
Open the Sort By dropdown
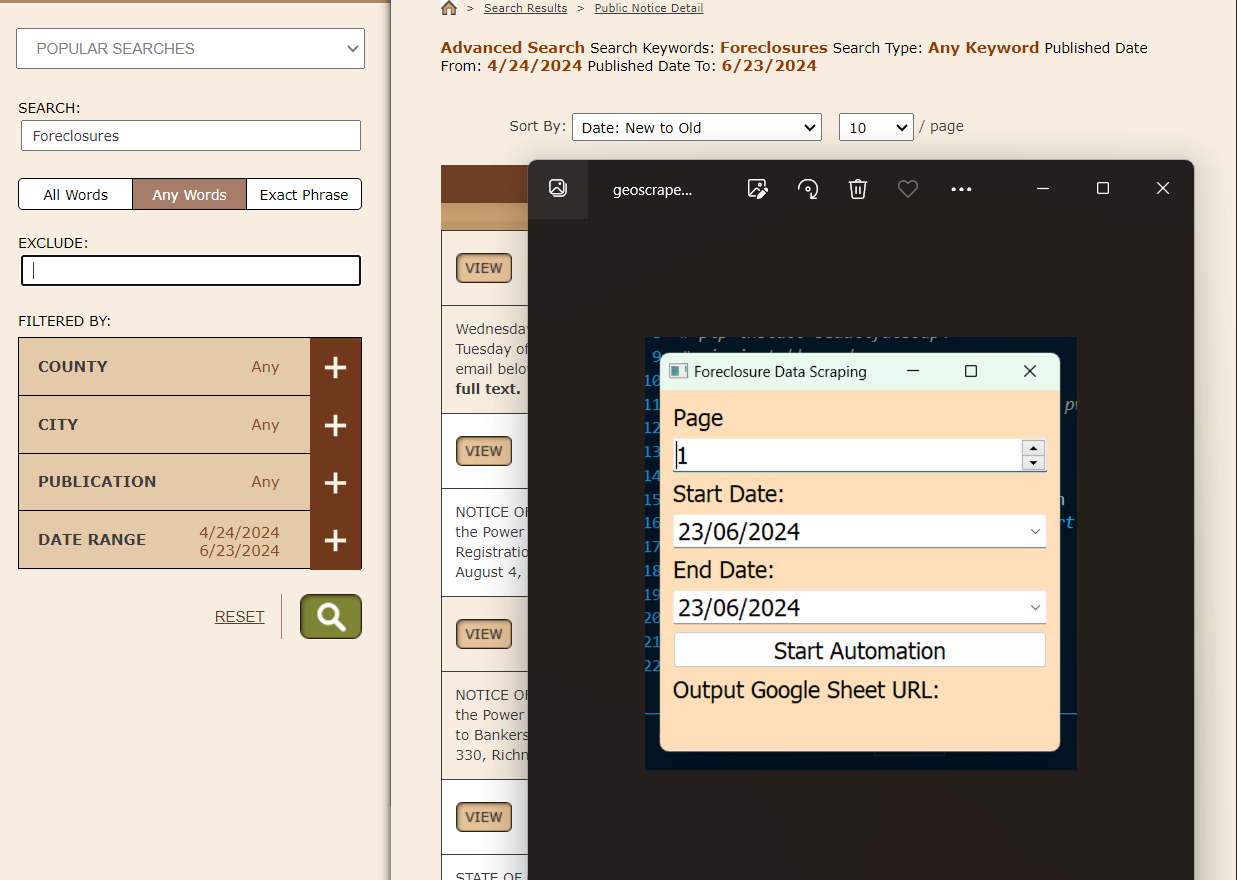click(x=696, y=128)
